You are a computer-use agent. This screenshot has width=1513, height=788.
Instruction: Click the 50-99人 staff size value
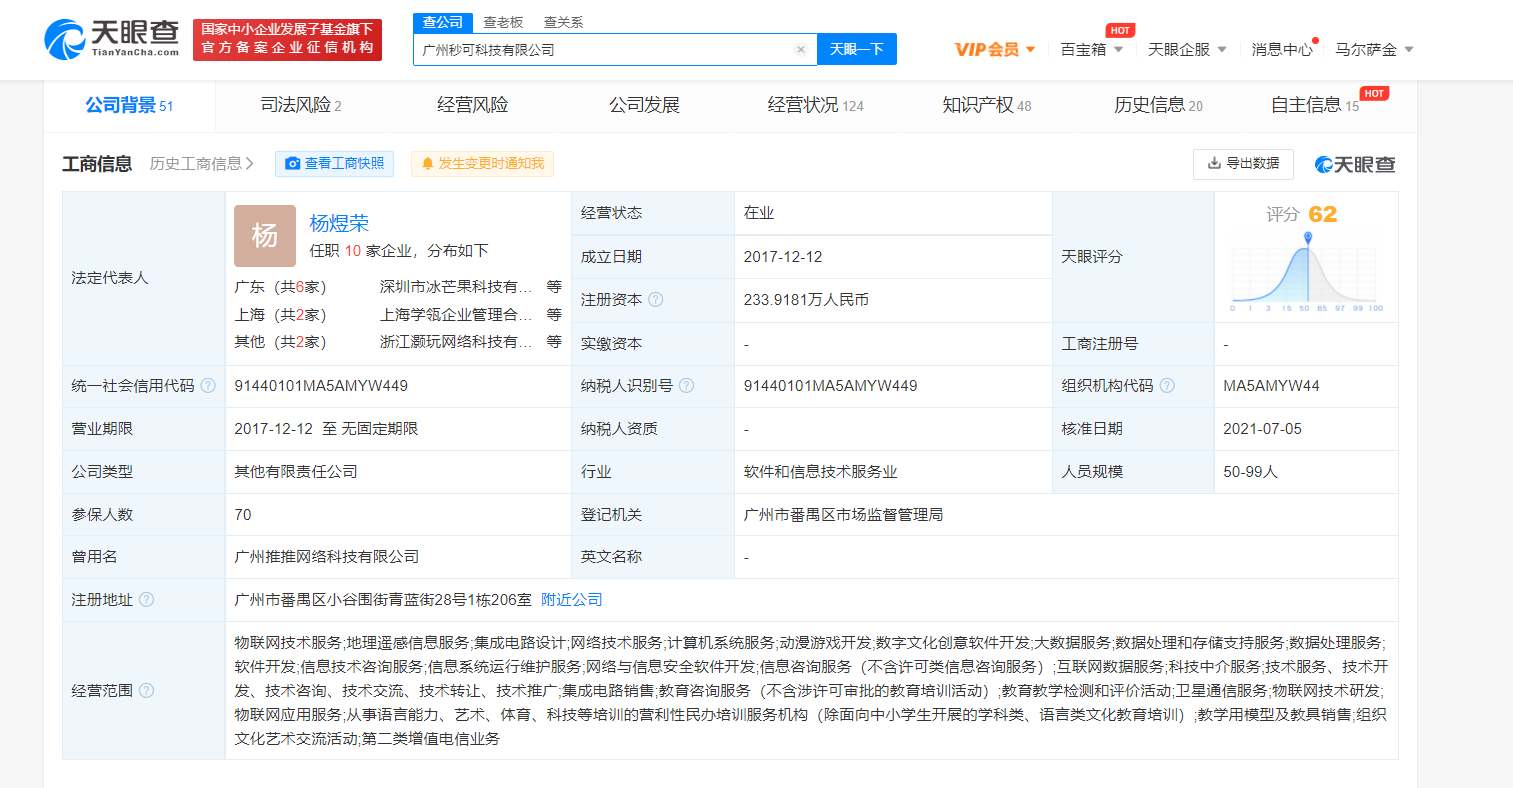point(1251,472)
